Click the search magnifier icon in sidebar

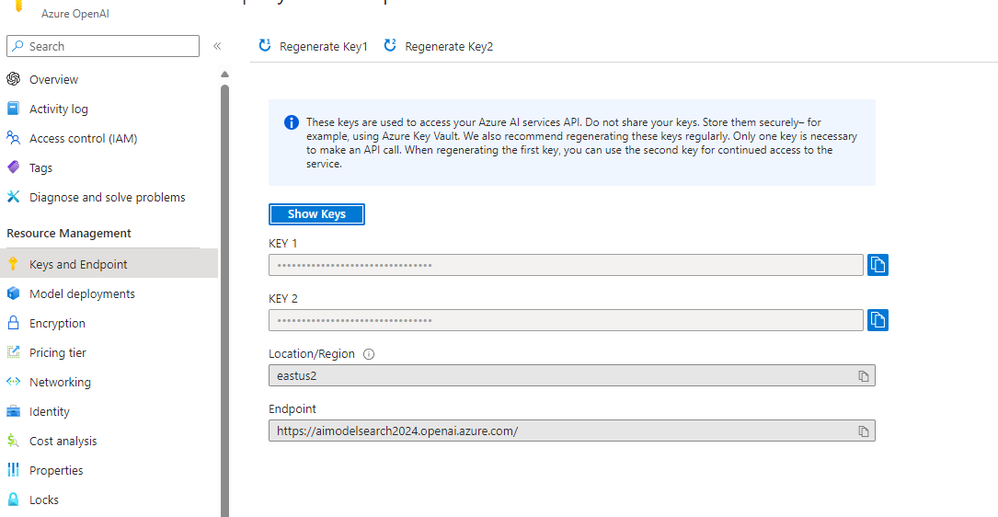pyautogui.click(x=18, y=46)
